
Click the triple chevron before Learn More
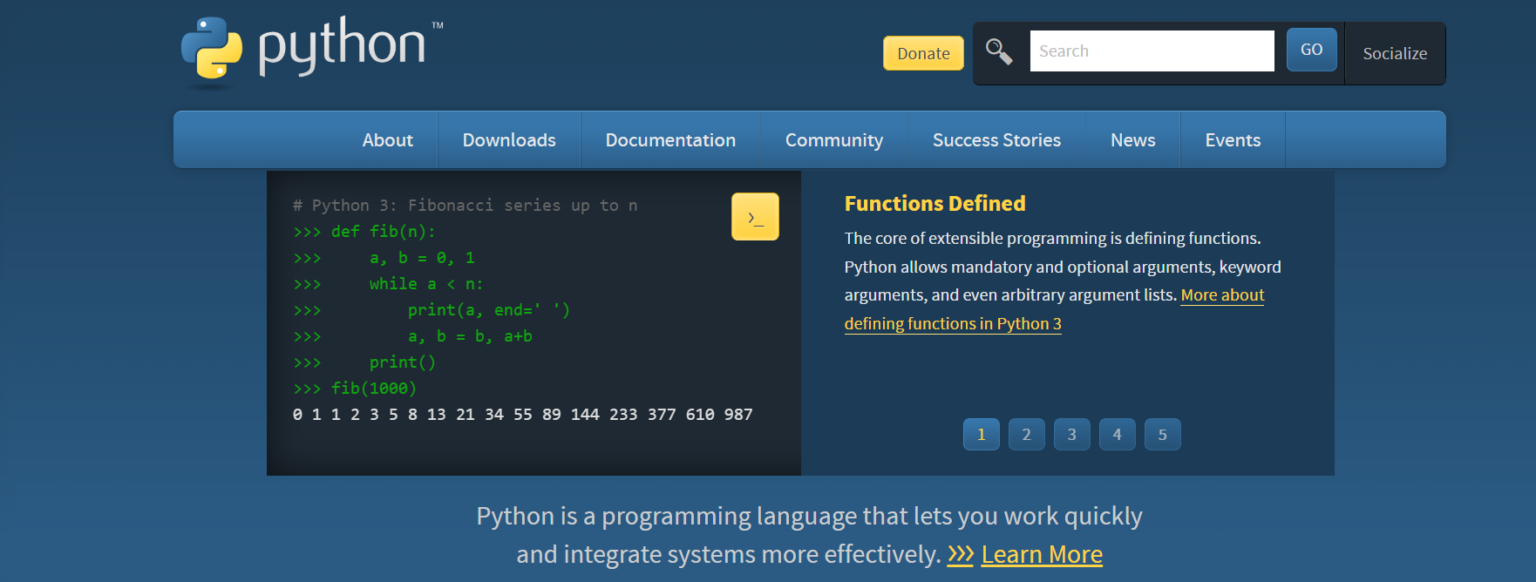point(960,554)
